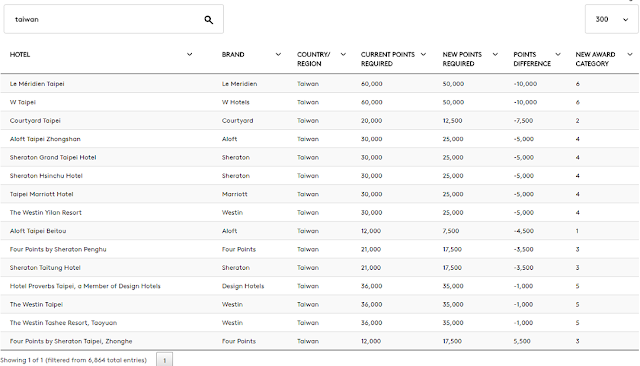Select the Courtyard Taipei row
640x366 pixels.
click(320, 120)
